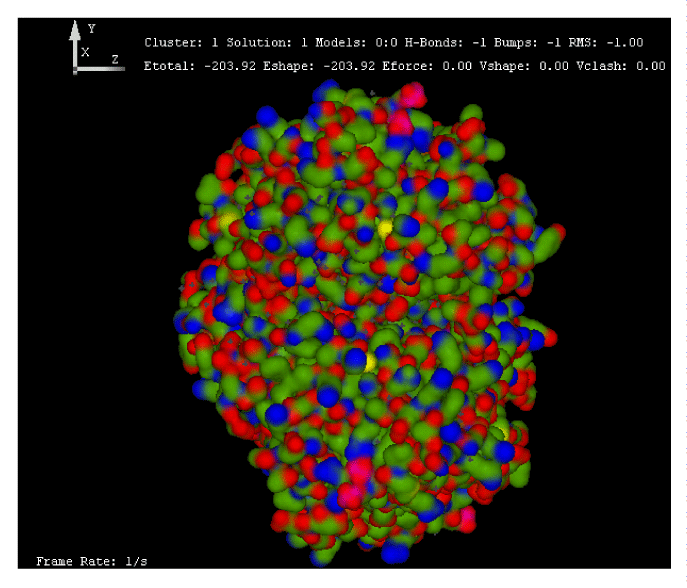This screenshot has width=687, height=588.
Task: Click the 'Cluster: 1' status text
Action: 181,43
